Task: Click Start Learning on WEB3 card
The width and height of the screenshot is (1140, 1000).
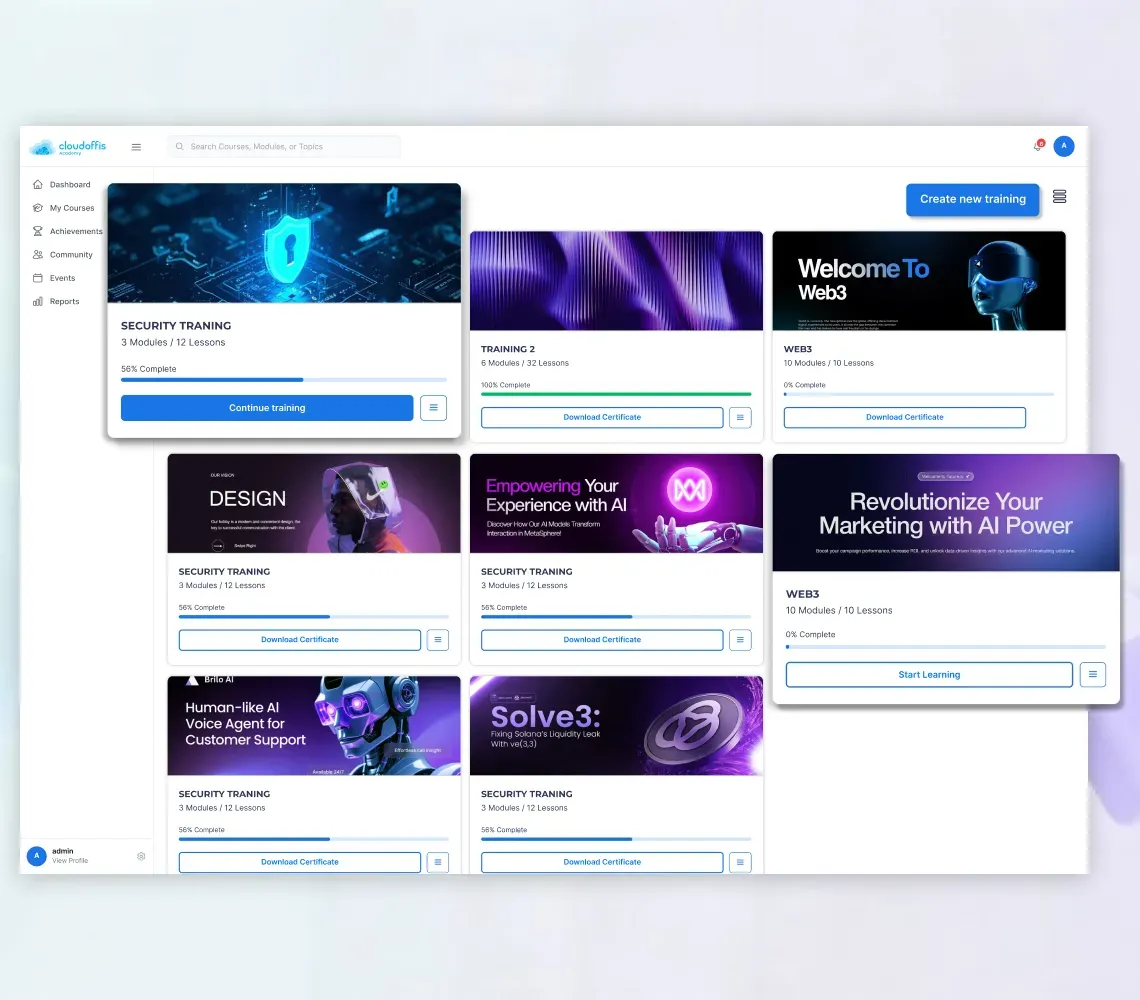Action: (929, 674)
